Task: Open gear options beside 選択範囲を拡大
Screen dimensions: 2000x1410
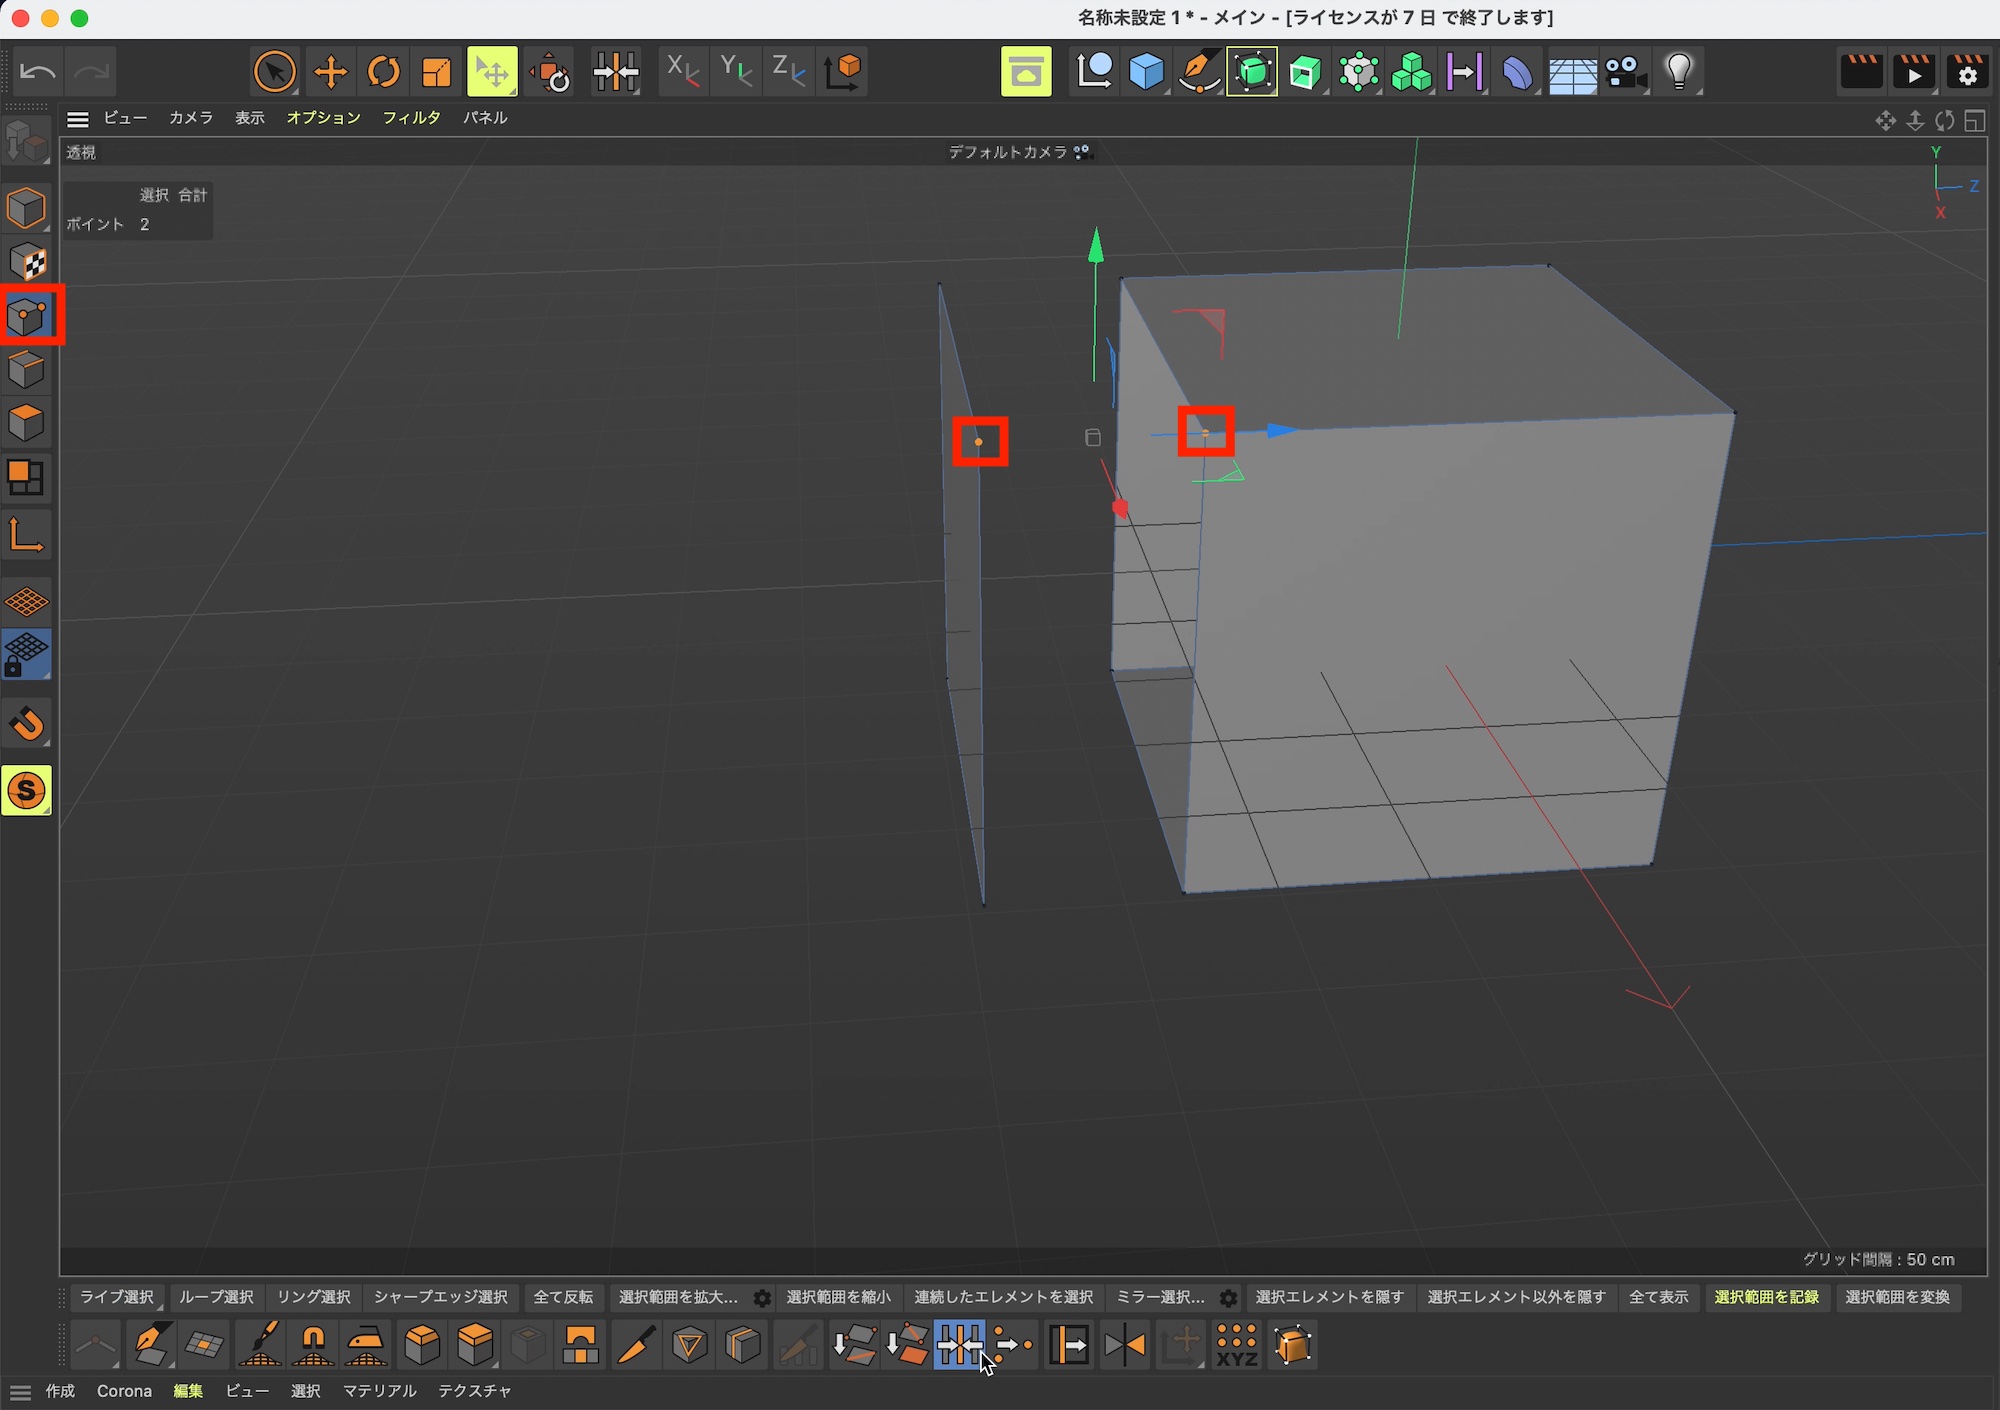Action: (762, 1298)
